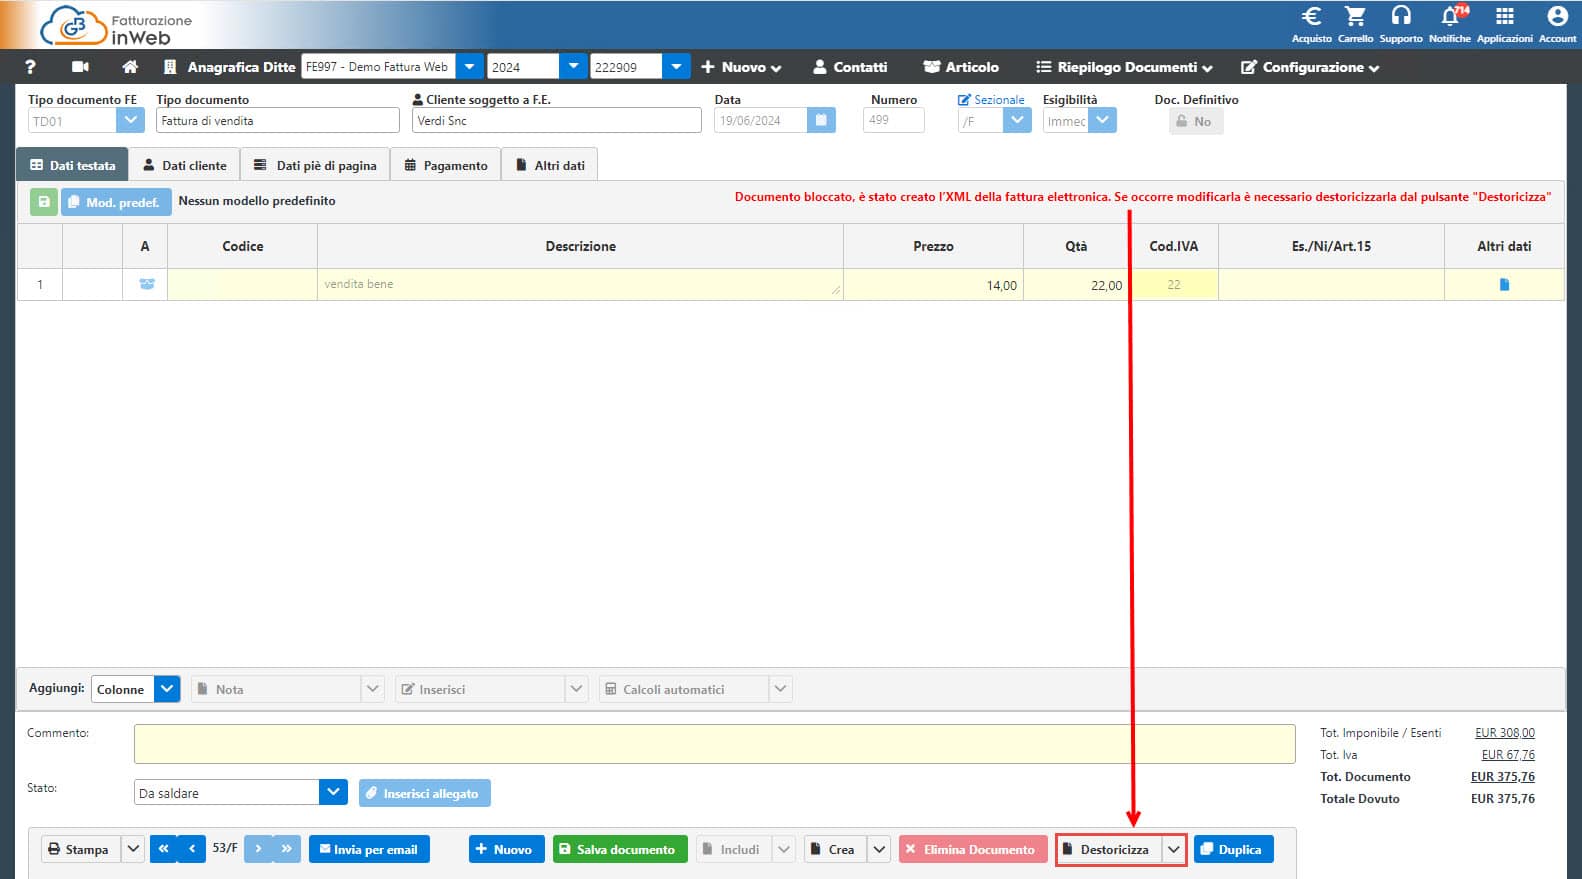This screenshot has width=1582, height=879.
Task: Click the Destoricizza button
Action: click(1108, 849)
